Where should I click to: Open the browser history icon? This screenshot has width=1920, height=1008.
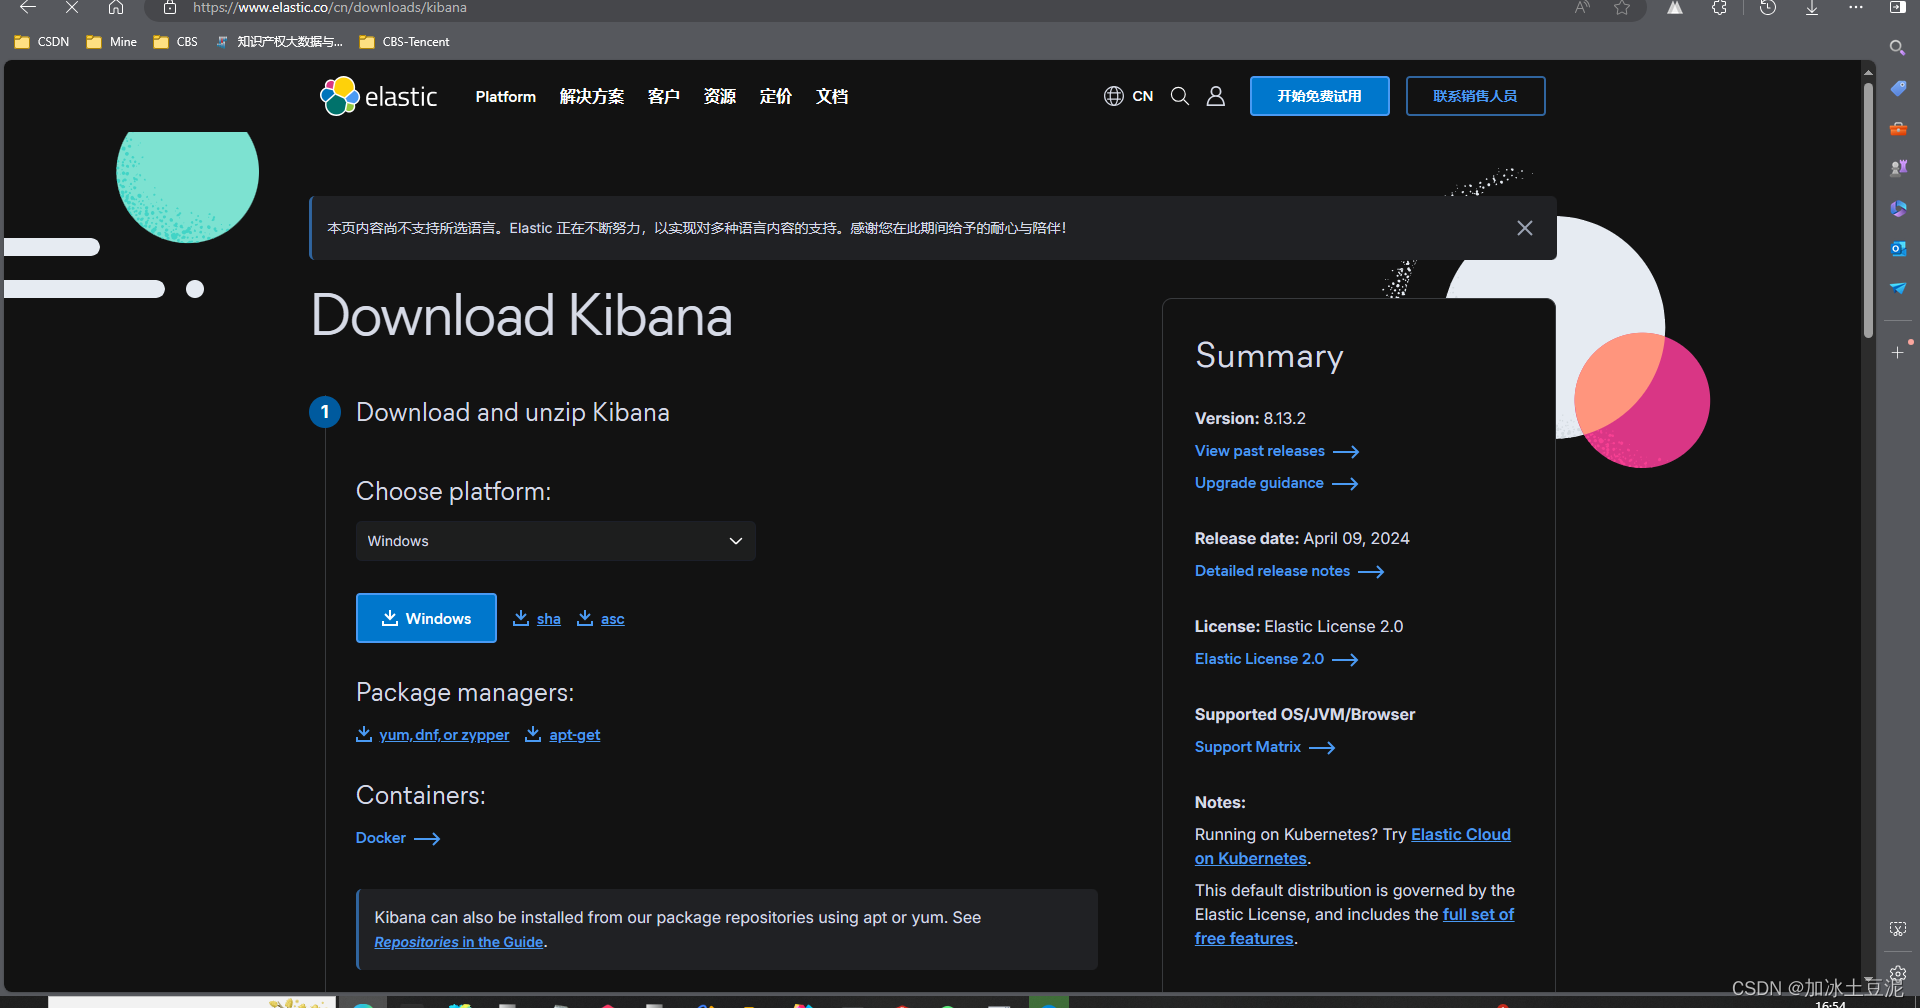[1768, 7]
